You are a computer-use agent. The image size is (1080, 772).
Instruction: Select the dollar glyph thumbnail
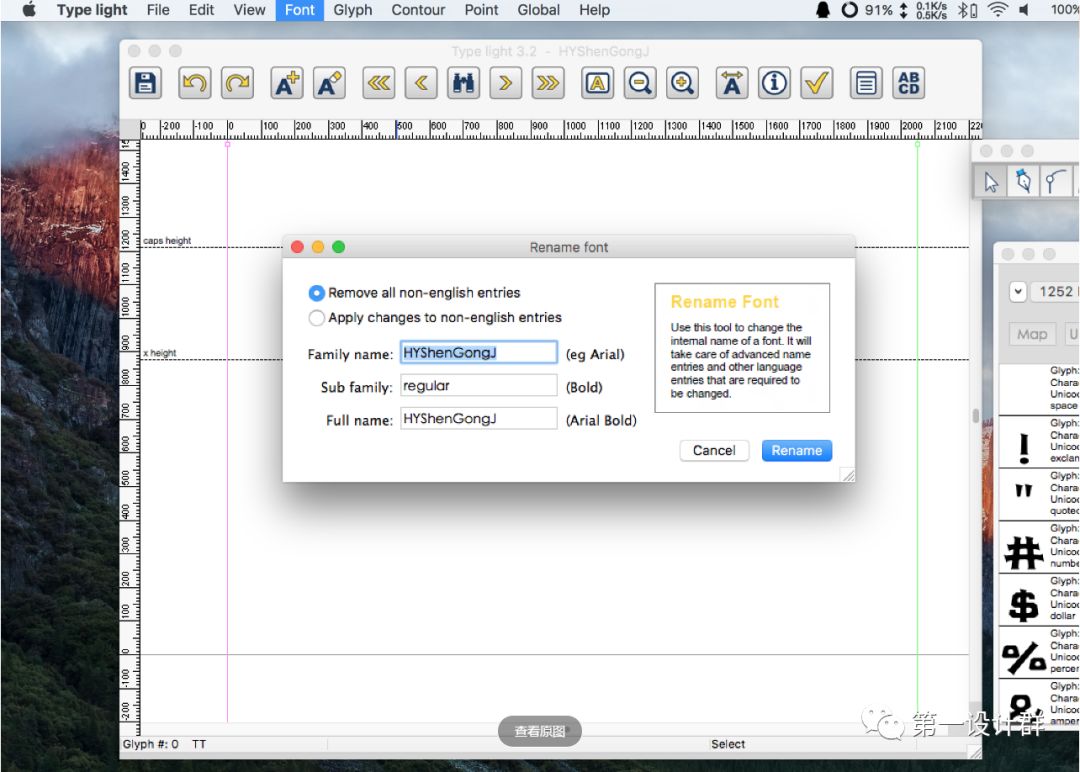pyautogui.click(x=1024, y=605)
